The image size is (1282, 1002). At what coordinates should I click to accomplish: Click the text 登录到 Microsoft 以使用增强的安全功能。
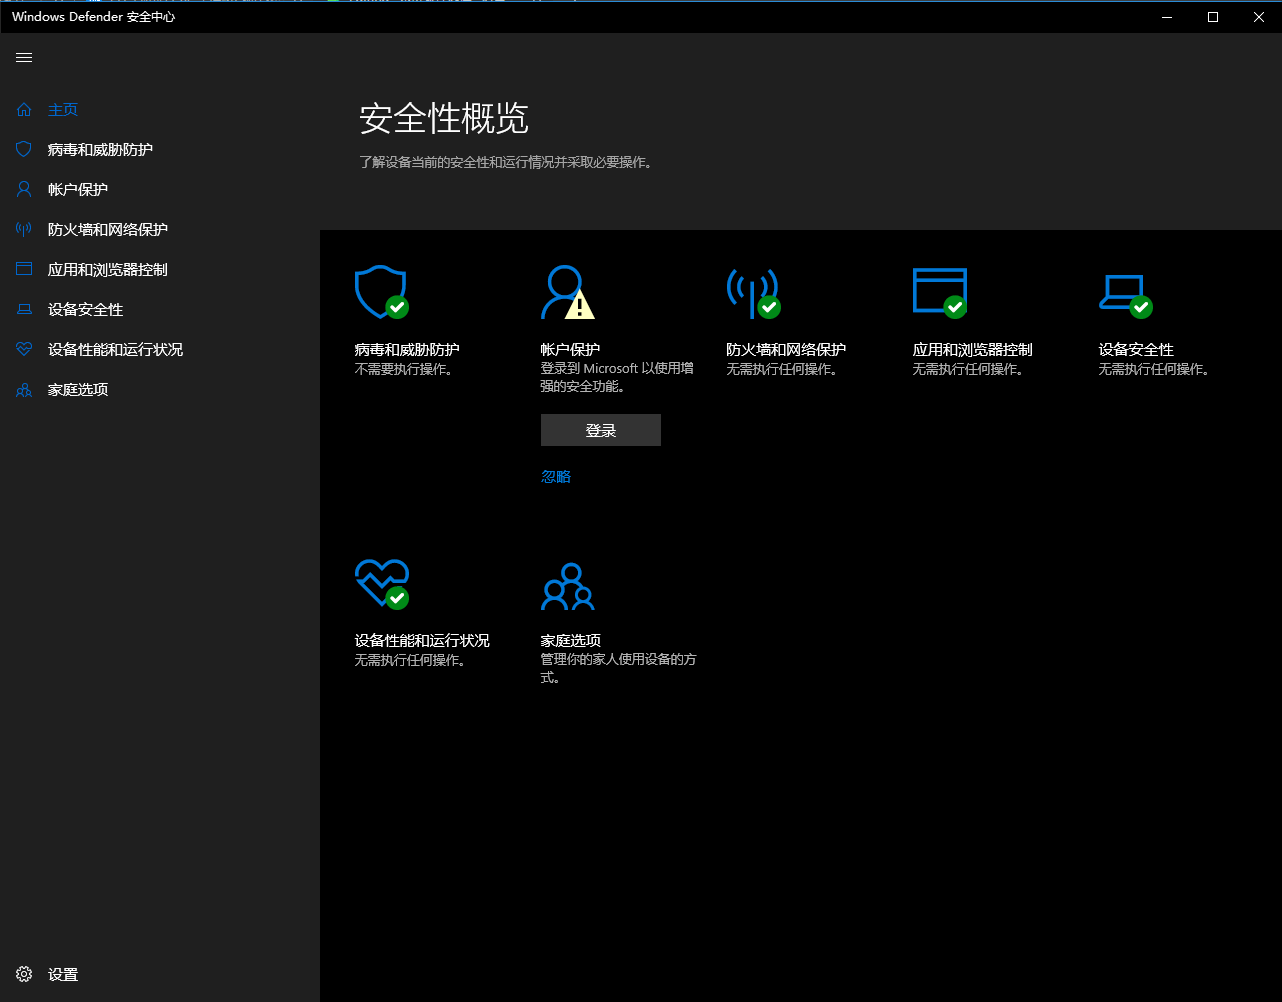617,377
